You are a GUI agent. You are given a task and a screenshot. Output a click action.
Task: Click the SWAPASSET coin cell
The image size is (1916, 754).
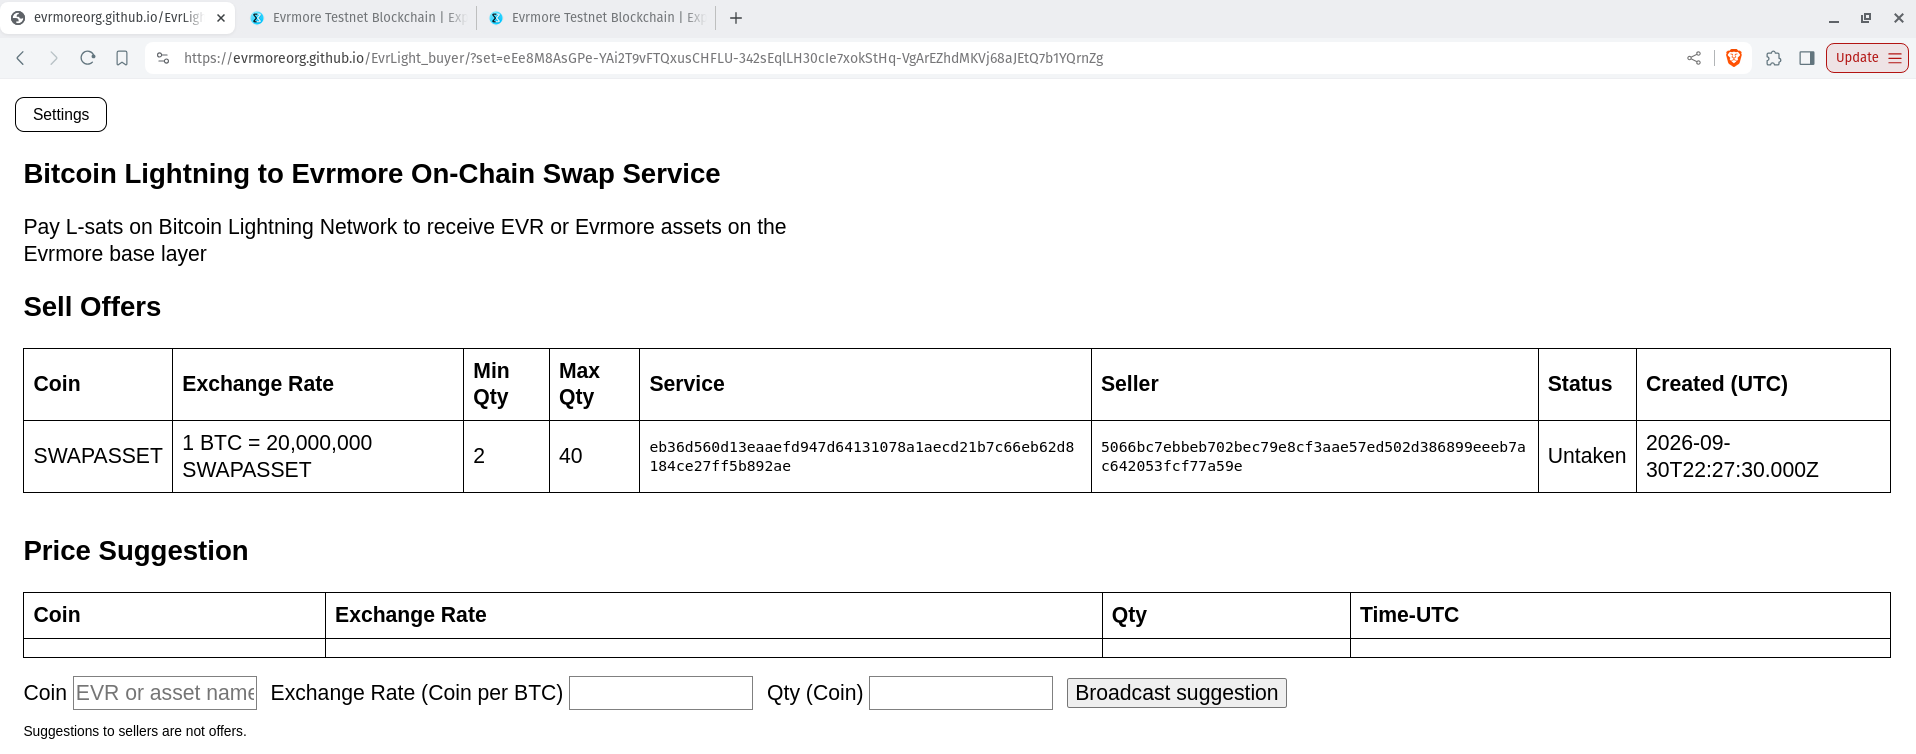point(98,456)
